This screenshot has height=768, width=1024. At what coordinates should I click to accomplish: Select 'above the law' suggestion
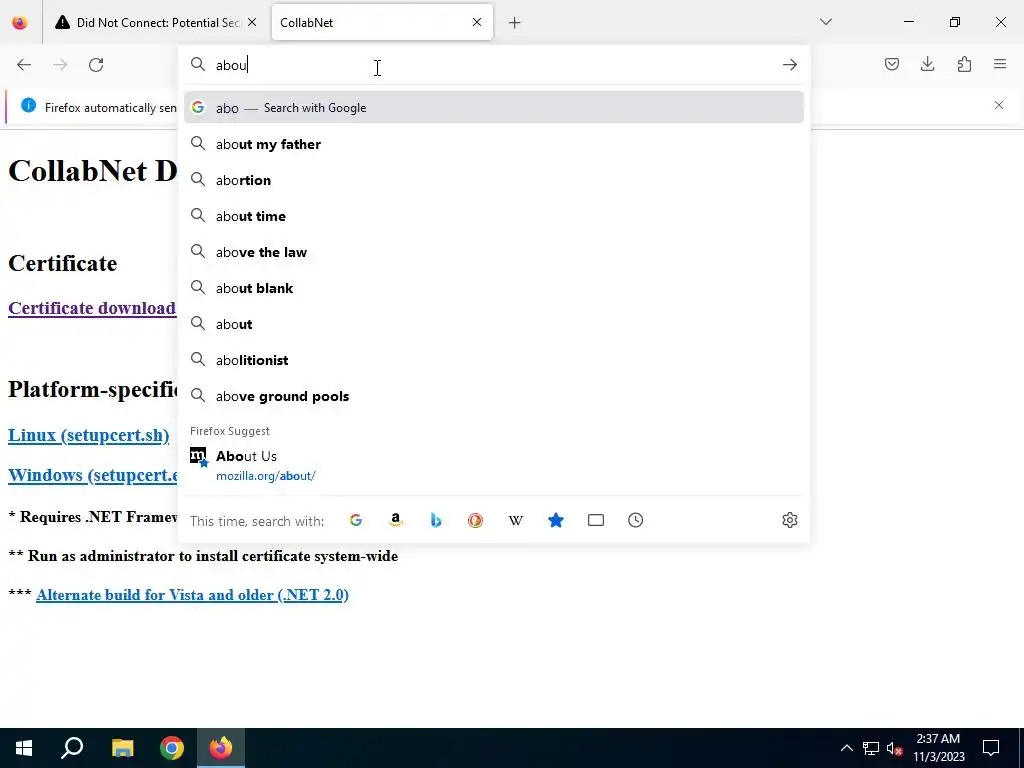[x=494, y=251]
